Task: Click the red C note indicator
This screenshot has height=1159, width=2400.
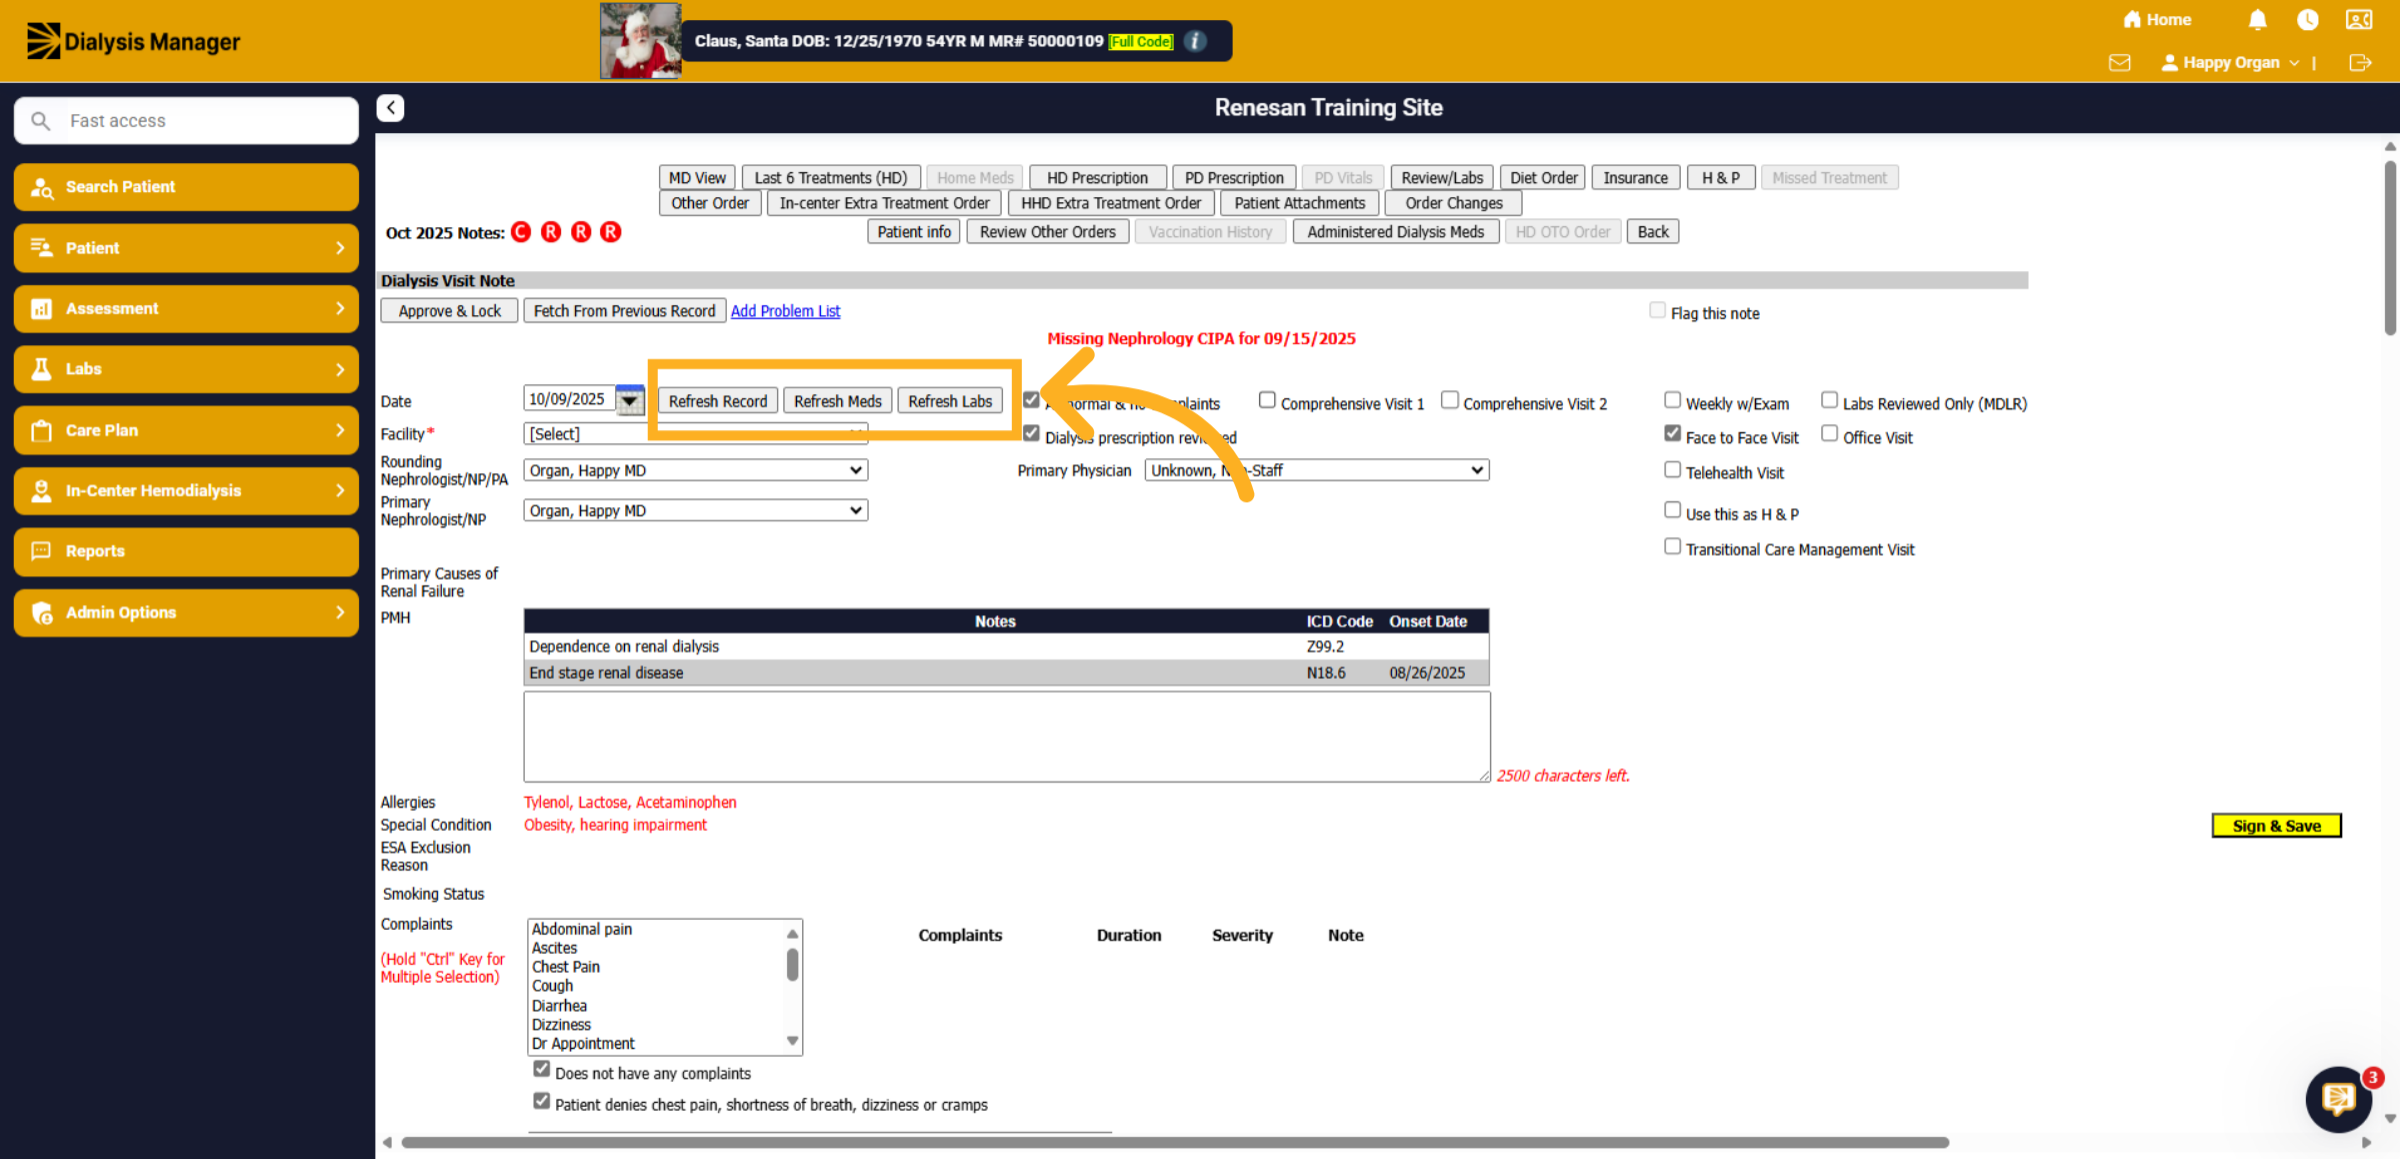Action: coord(521,232)
